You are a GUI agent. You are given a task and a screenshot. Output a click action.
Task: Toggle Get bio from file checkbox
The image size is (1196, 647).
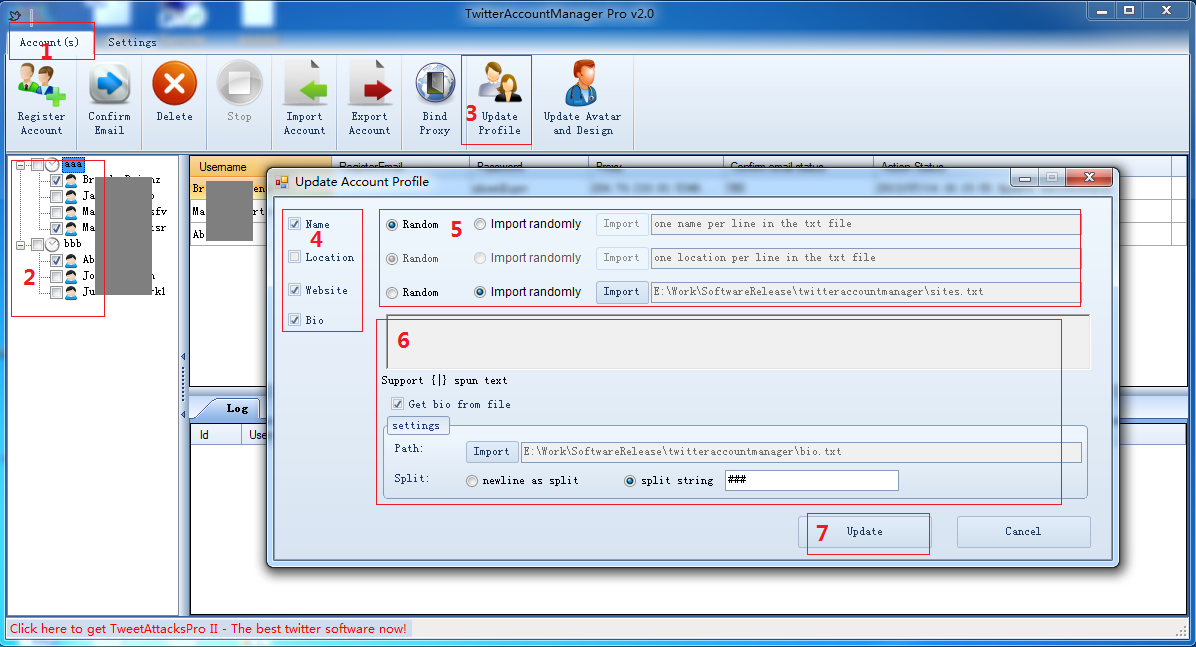[397, 404]
